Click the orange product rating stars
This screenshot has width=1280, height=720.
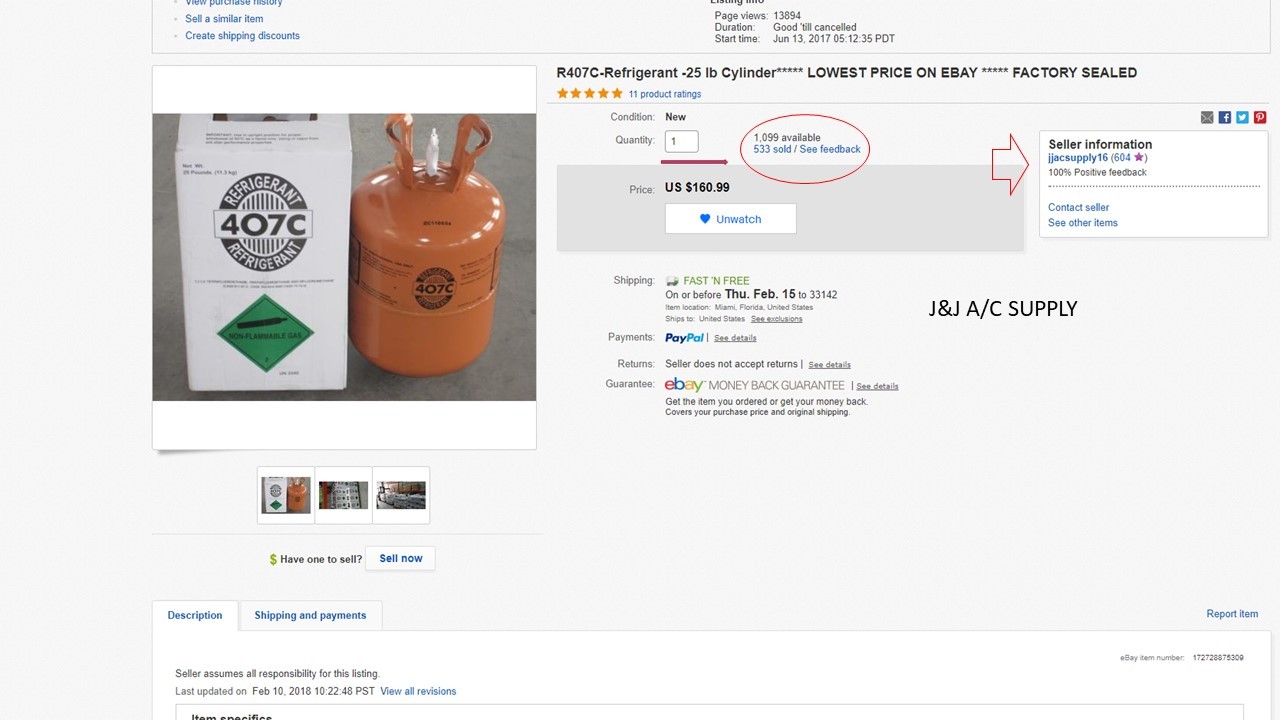[x=589, y=93]
